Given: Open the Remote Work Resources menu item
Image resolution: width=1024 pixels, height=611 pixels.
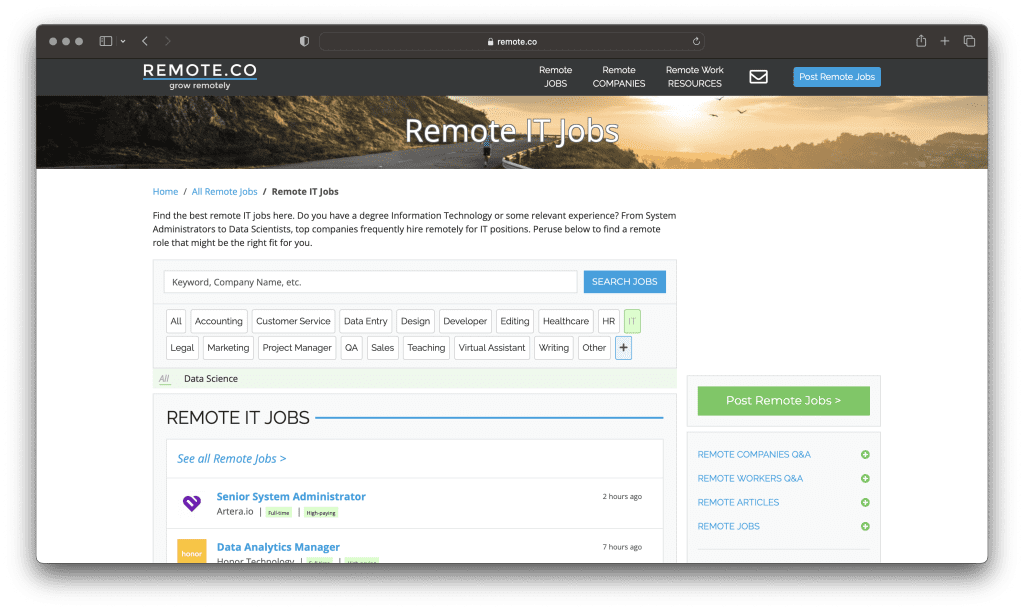Looking at the screenshot, I should pyautogui.click(x=694, y=77).
